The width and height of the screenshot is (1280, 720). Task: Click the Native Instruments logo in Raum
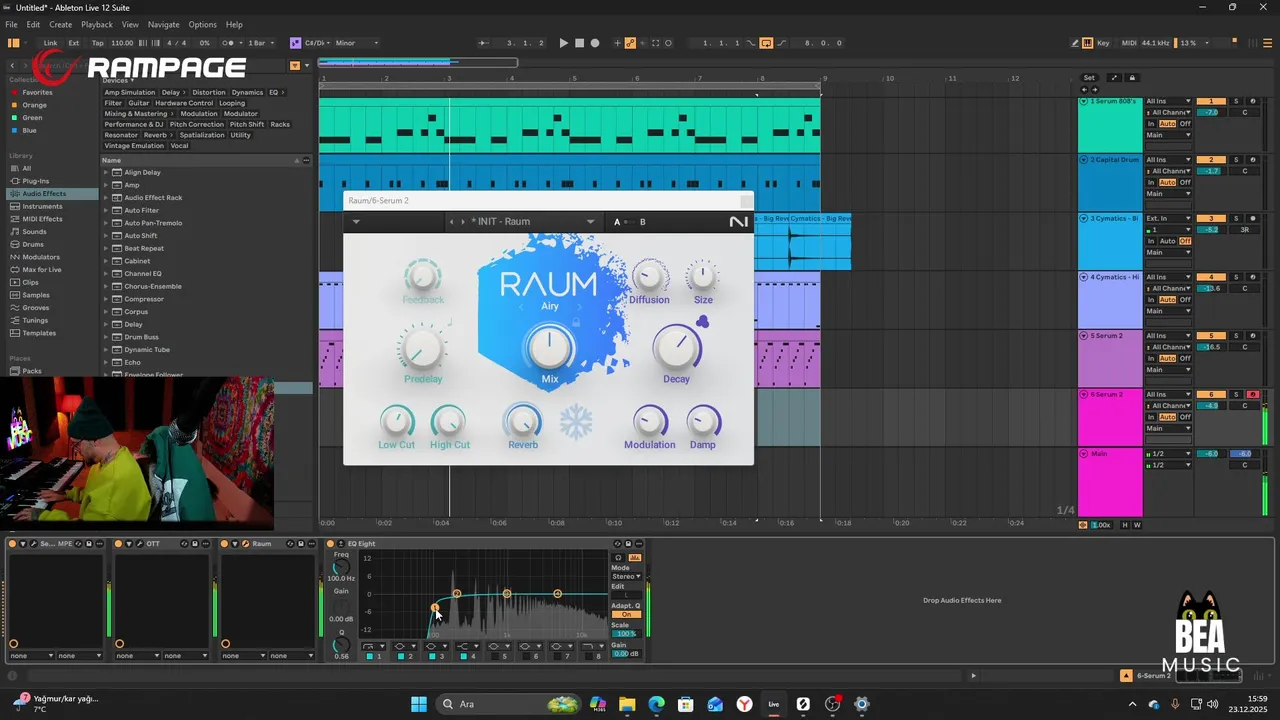click(738, 222)
